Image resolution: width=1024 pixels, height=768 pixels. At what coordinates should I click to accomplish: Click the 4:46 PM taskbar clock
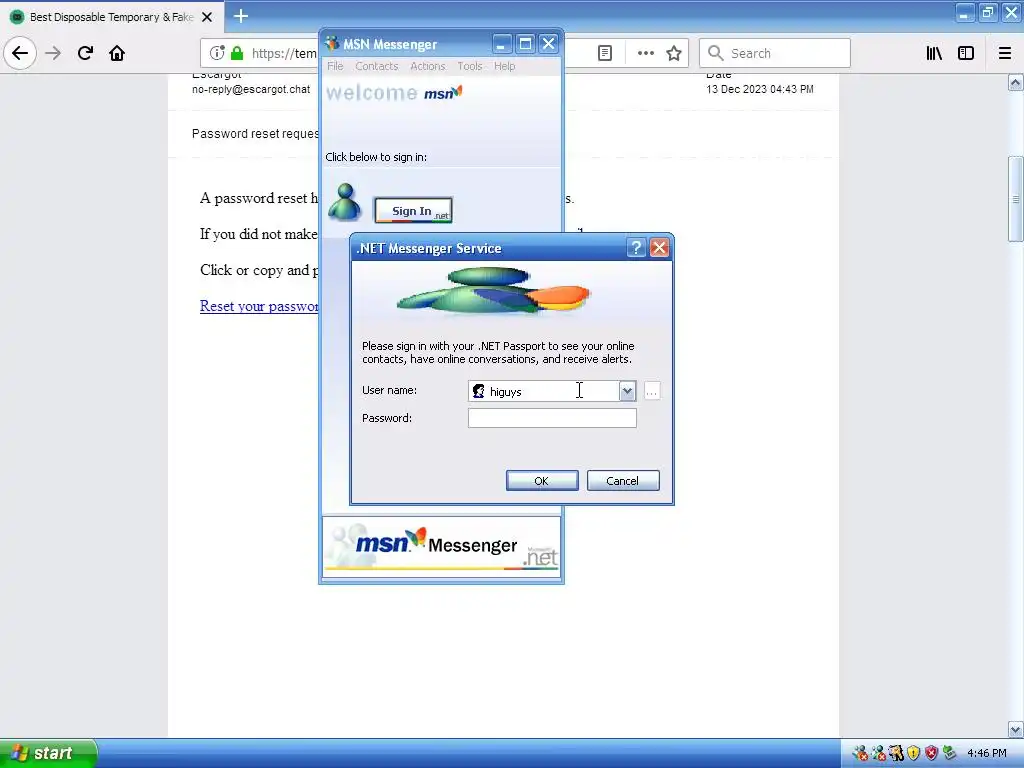coord(987,754)
